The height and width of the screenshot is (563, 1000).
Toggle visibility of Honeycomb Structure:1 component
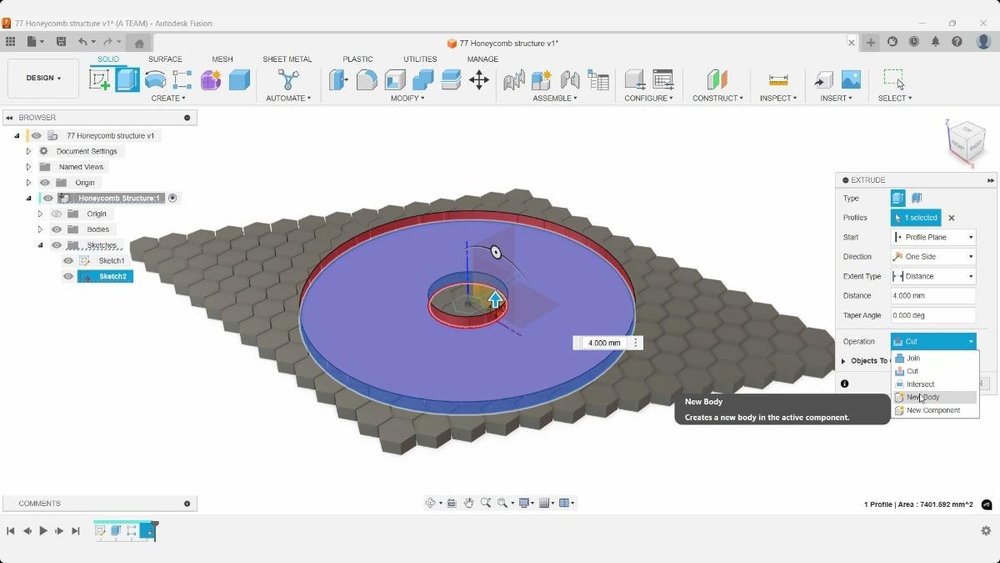click(x=48, y=198)
